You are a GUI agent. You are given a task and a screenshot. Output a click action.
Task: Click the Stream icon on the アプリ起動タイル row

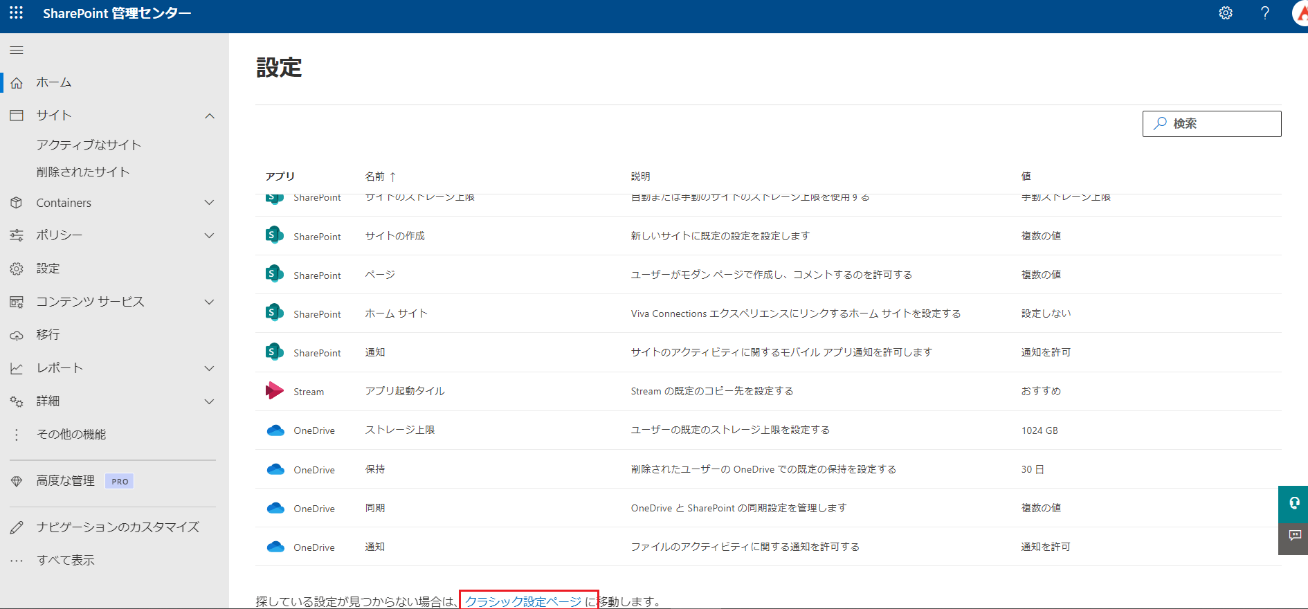274,390
